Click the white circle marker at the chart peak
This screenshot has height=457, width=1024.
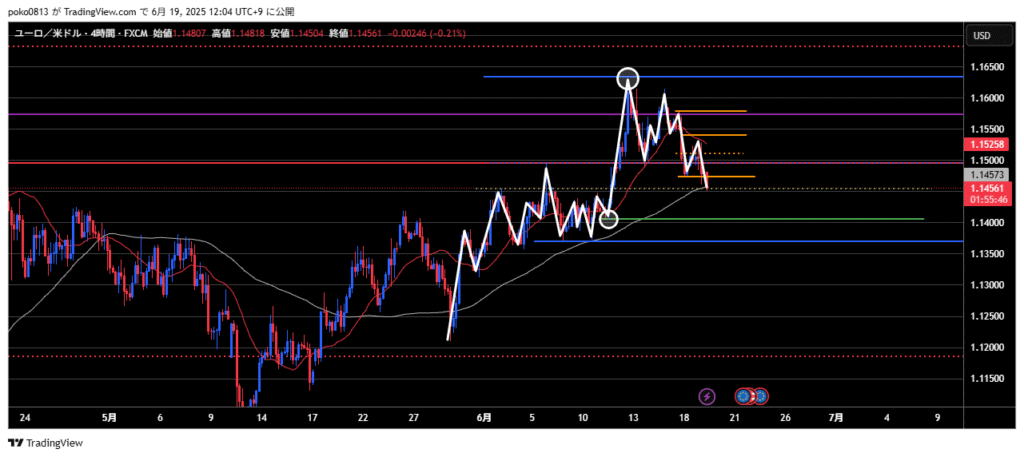[628, 77]
